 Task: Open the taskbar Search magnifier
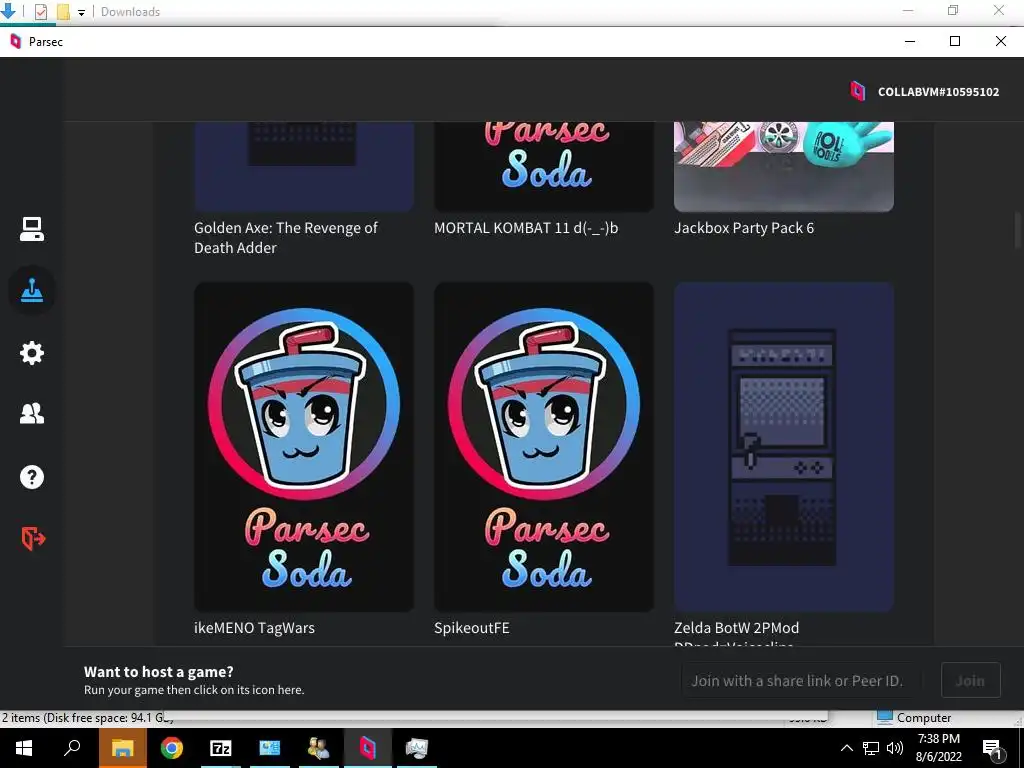coord(72,748)
